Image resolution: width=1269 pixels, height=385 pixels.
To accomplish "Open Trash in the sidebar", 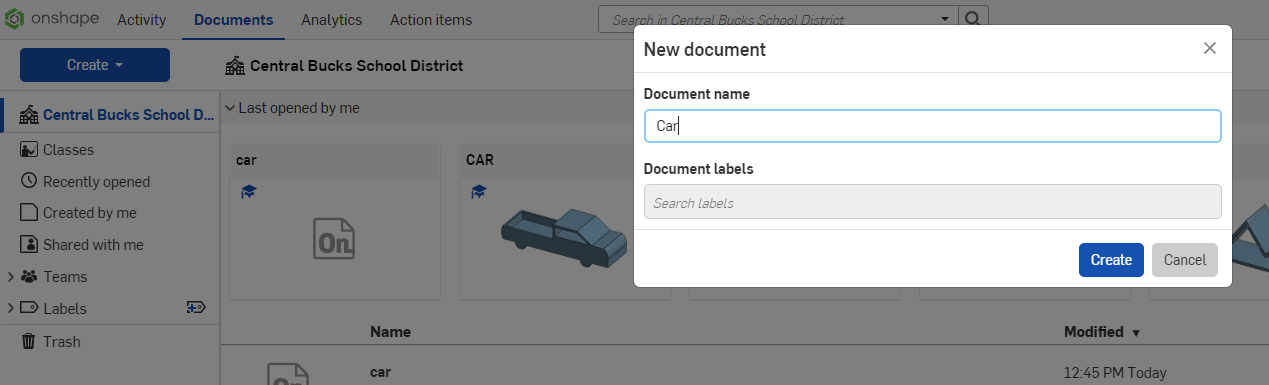I will 61,341.
